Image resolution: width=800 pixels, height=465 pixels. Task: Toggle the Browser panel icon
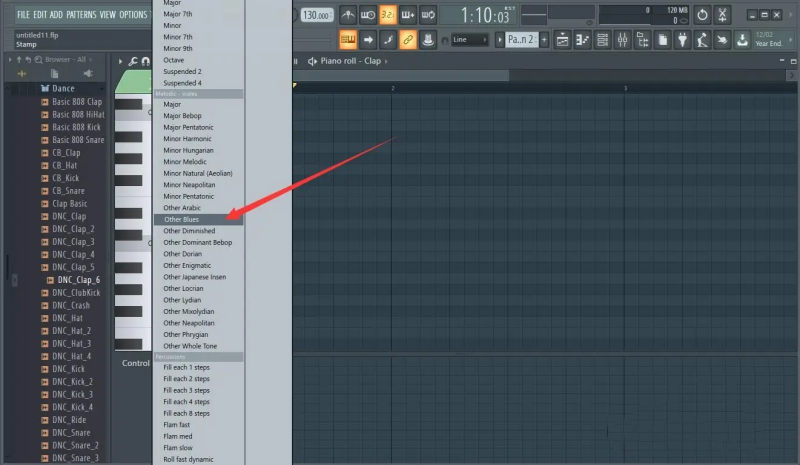[642, 40]
